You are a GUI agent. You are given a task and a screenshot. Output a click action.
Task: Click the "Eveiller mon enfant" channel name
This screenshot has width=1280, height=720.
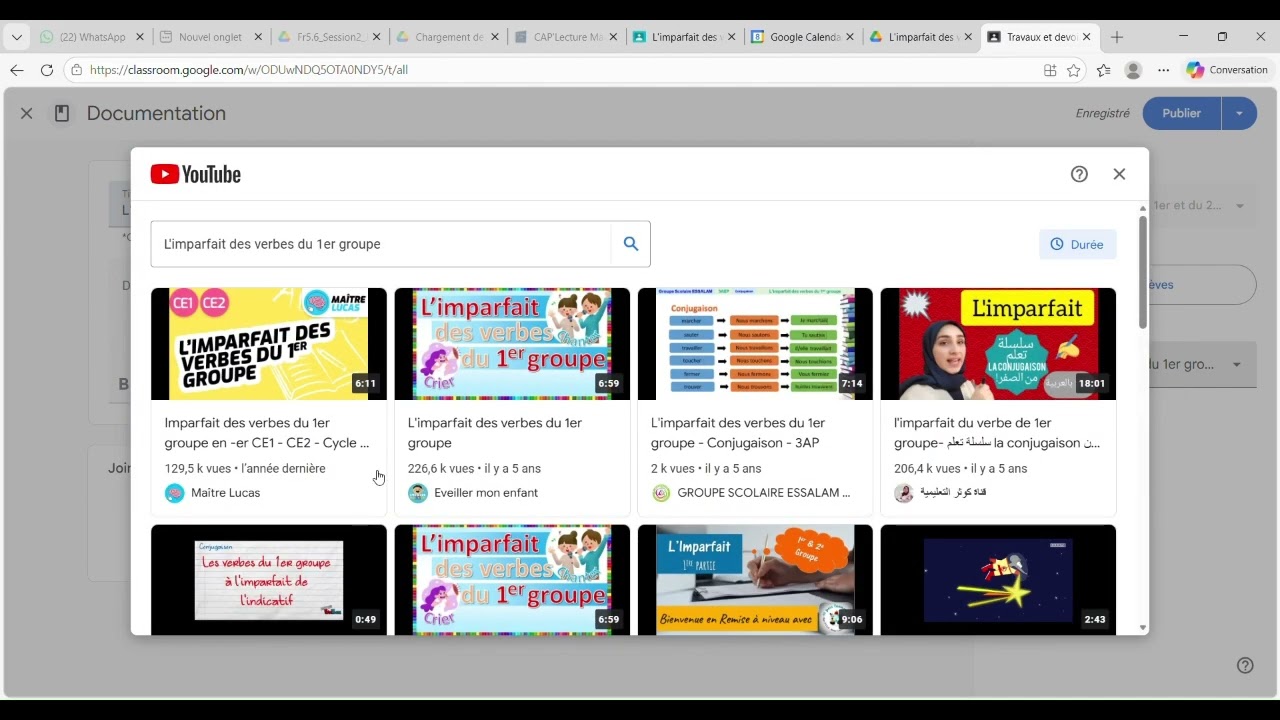pos(486,493)
